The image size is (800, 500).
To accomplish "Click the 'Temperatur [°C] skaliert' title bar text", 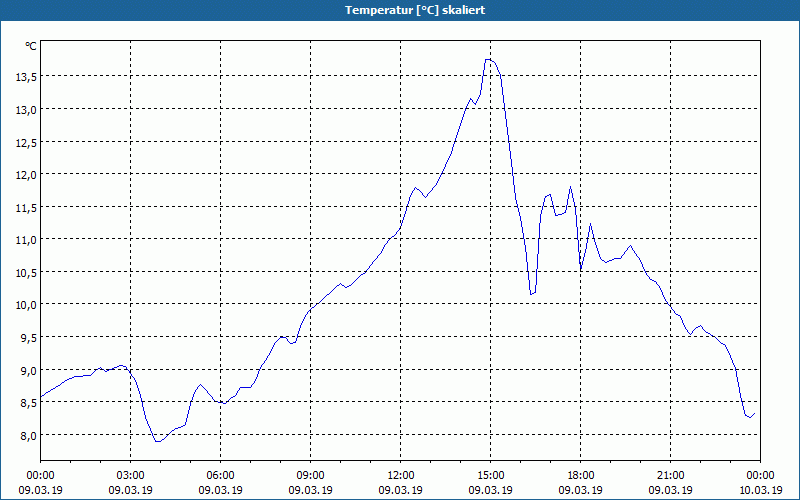I will pos(415,10).
